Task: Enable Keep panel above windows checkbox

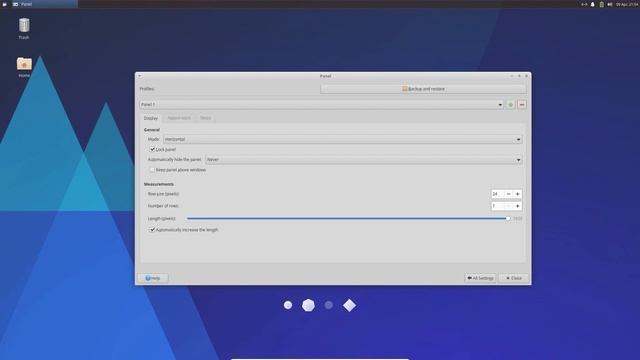Action: 152,170
